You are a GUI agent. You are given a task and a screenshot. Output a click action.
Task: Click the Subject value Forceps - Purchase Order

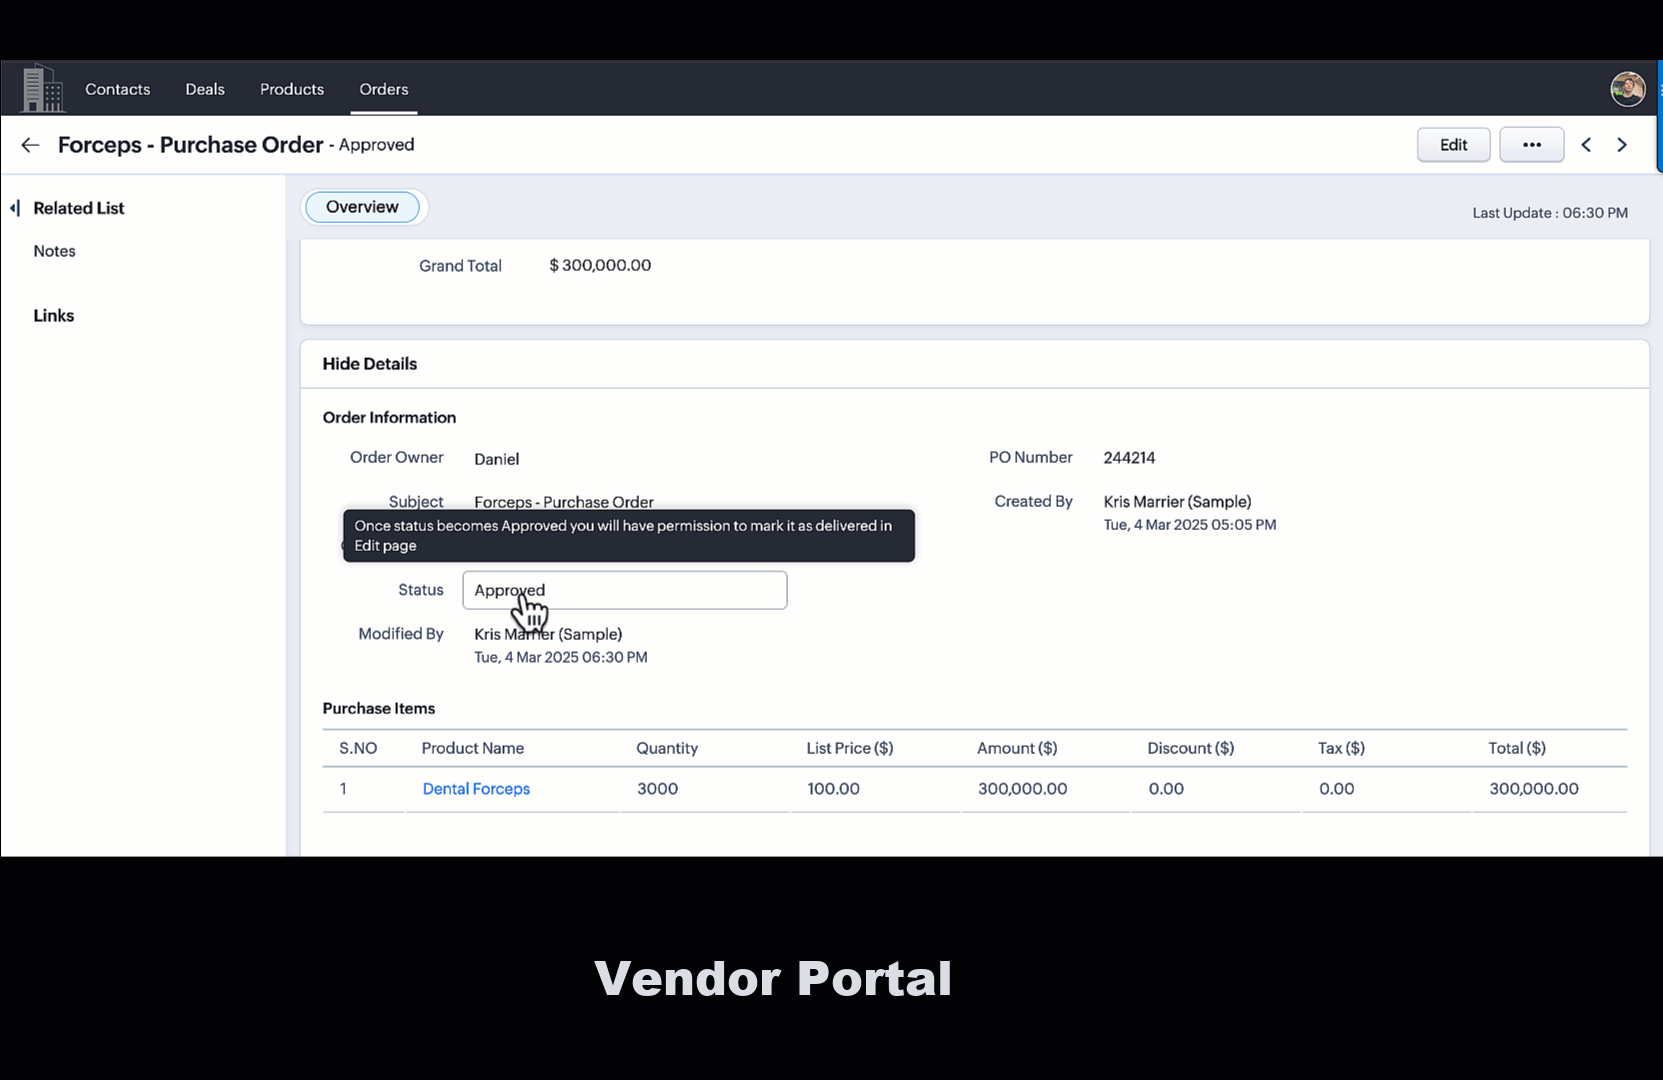tap(563, 502)
